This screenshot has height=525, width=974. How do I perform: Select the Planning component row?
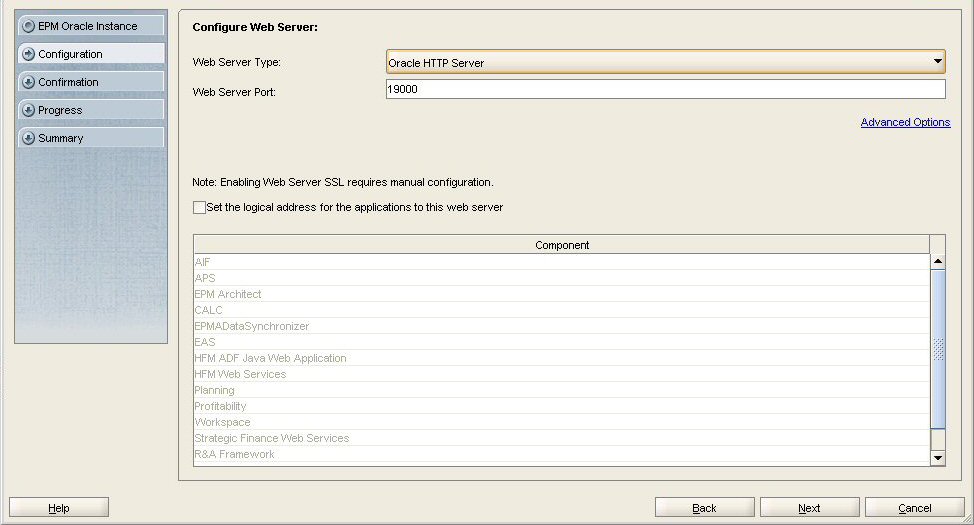(562, 390)
